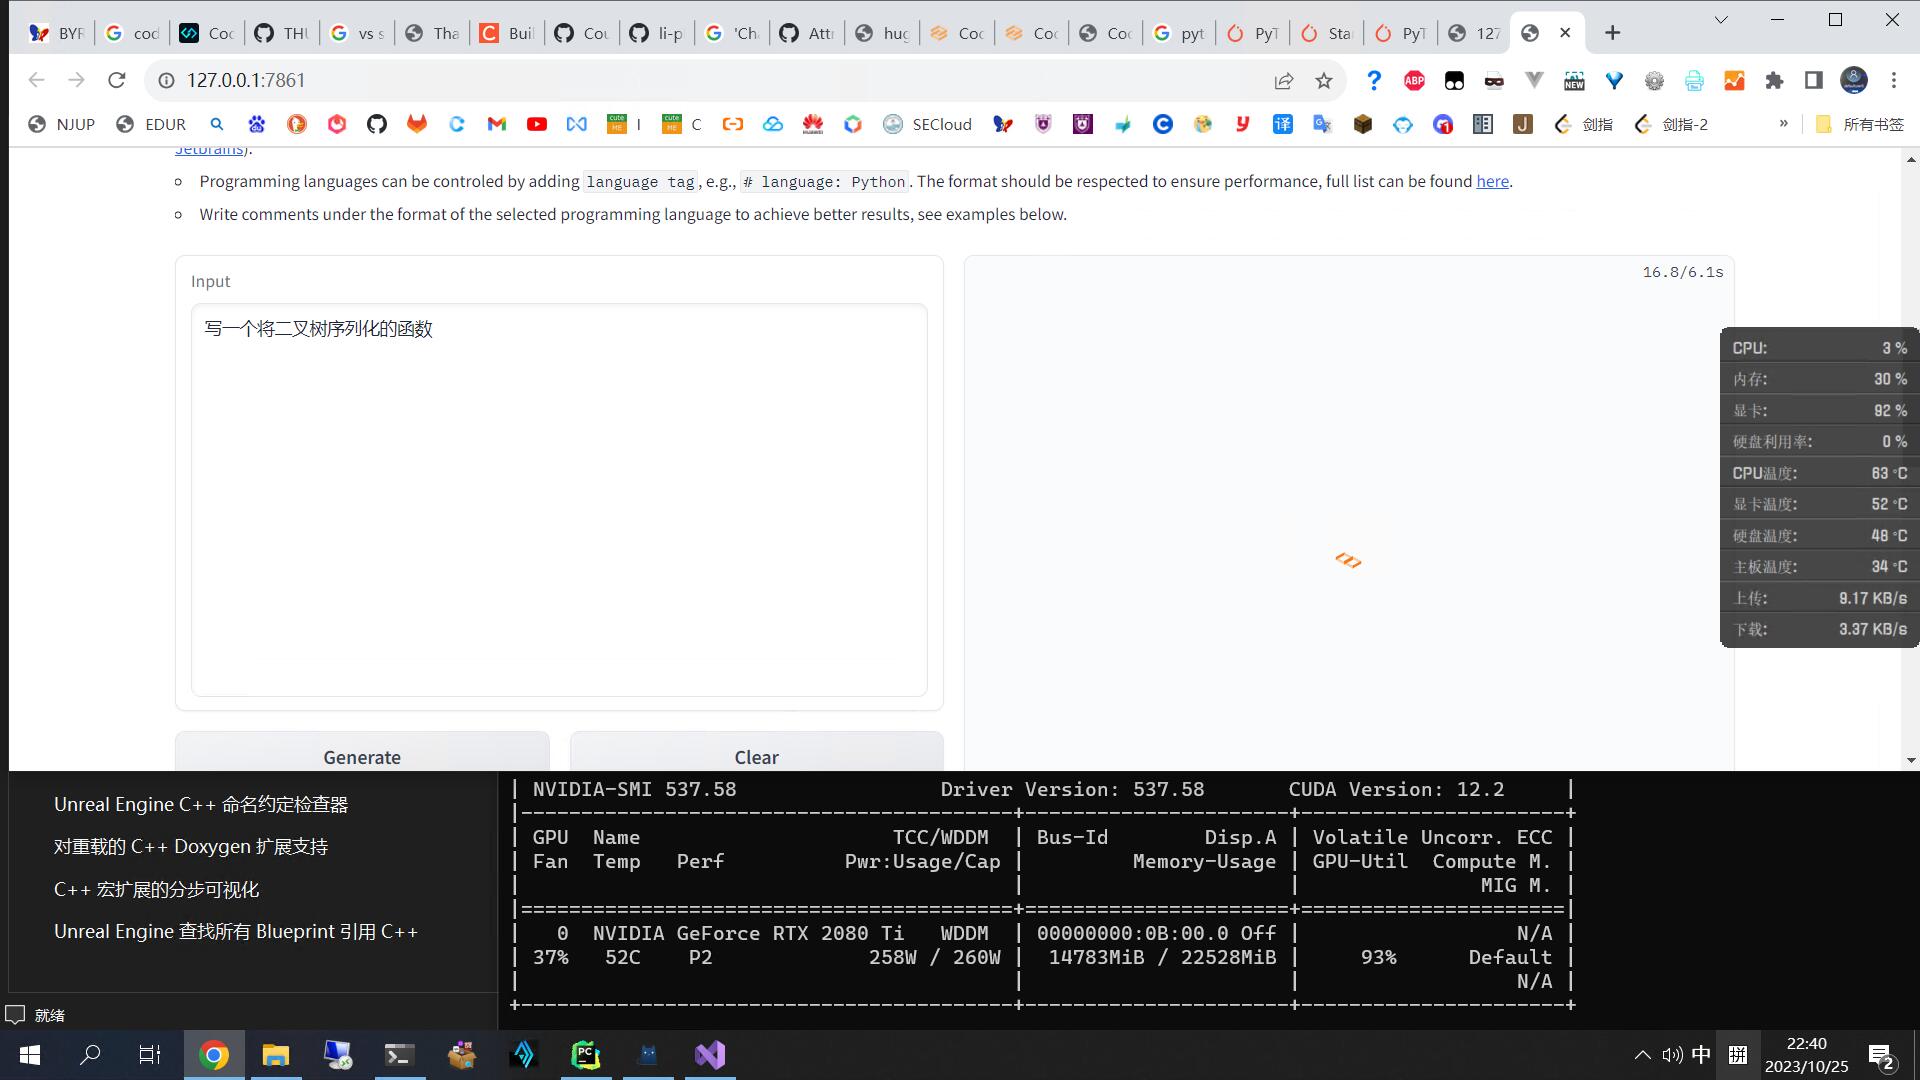The image size is (1920, 1080).
Task: Open the NJUP bookmark
Action: [62, 124]
